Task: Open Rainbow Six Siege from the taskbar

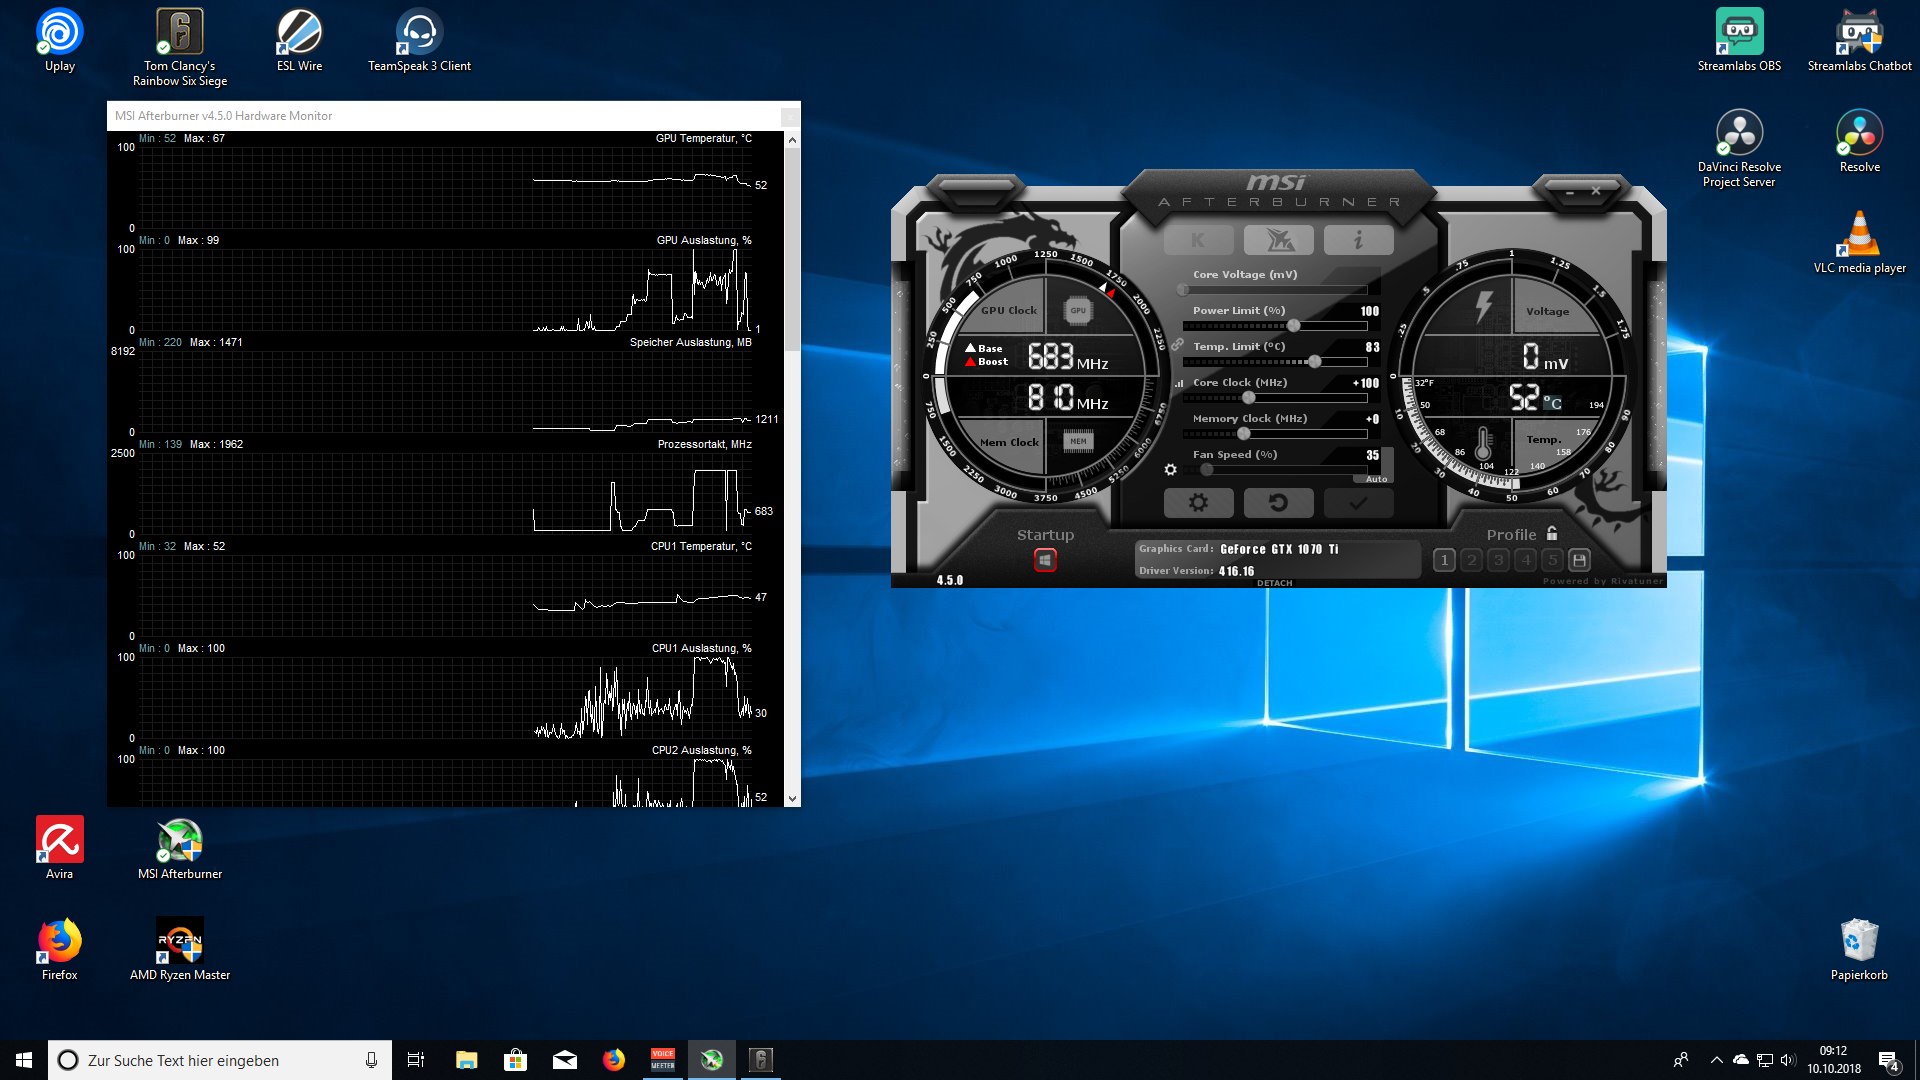Action: pyautogui.click(x=760, y=1060)
